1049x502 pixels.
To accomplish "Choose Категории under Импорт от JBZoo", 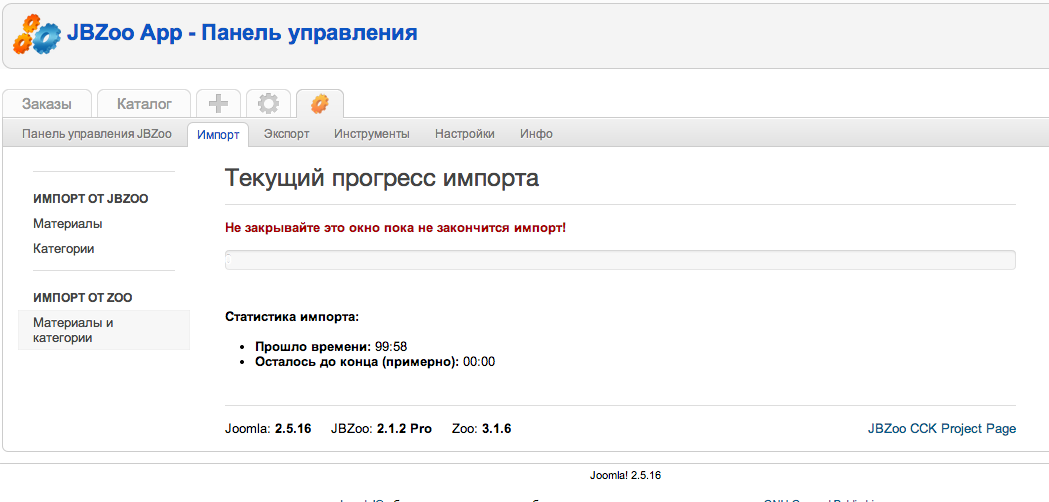I will click(x=64, y=249).
